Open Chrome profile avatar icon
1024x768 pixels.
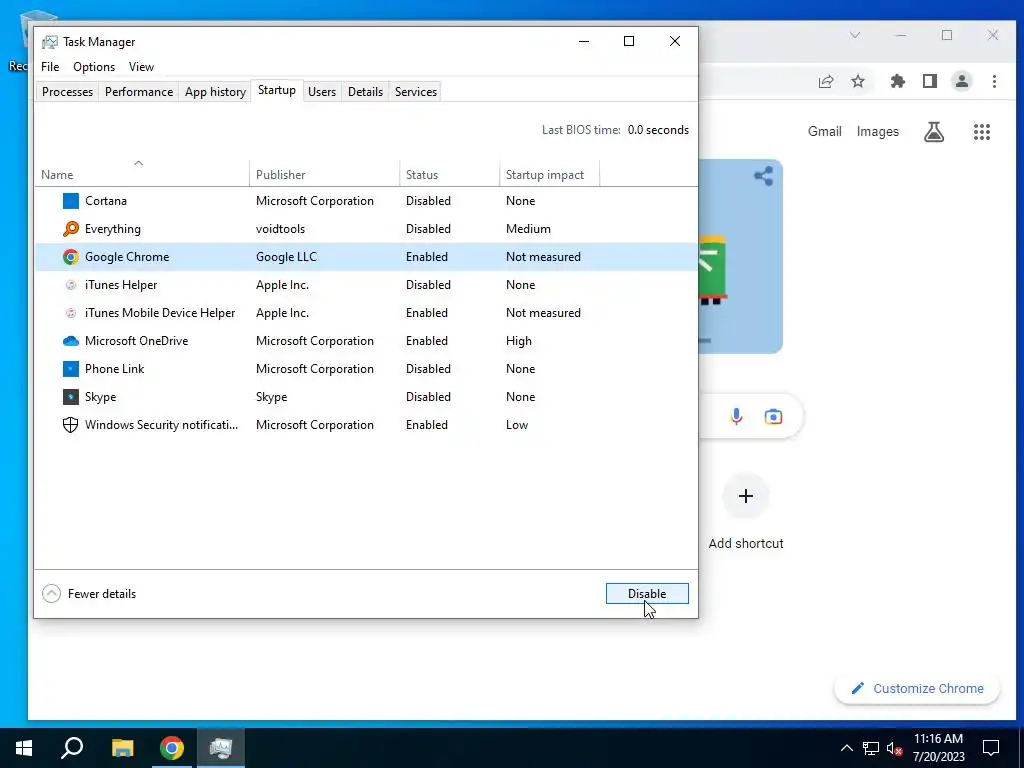[962, 81]
